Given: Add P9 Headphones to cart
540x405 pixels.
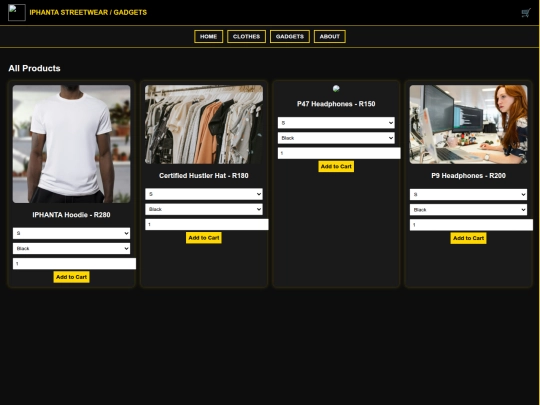Looking at the screenshot, I should 468,238.
